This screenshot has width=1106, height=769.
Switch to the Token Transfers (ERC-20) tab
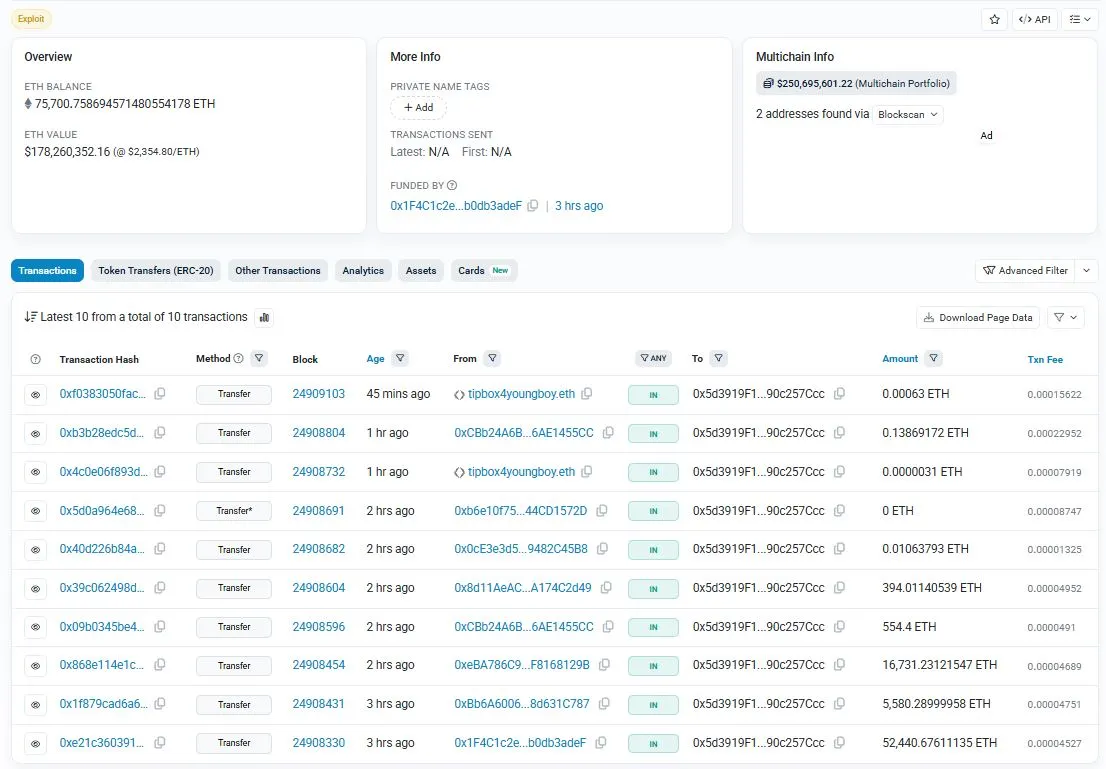pyautogui.click(x=155, y=270)
